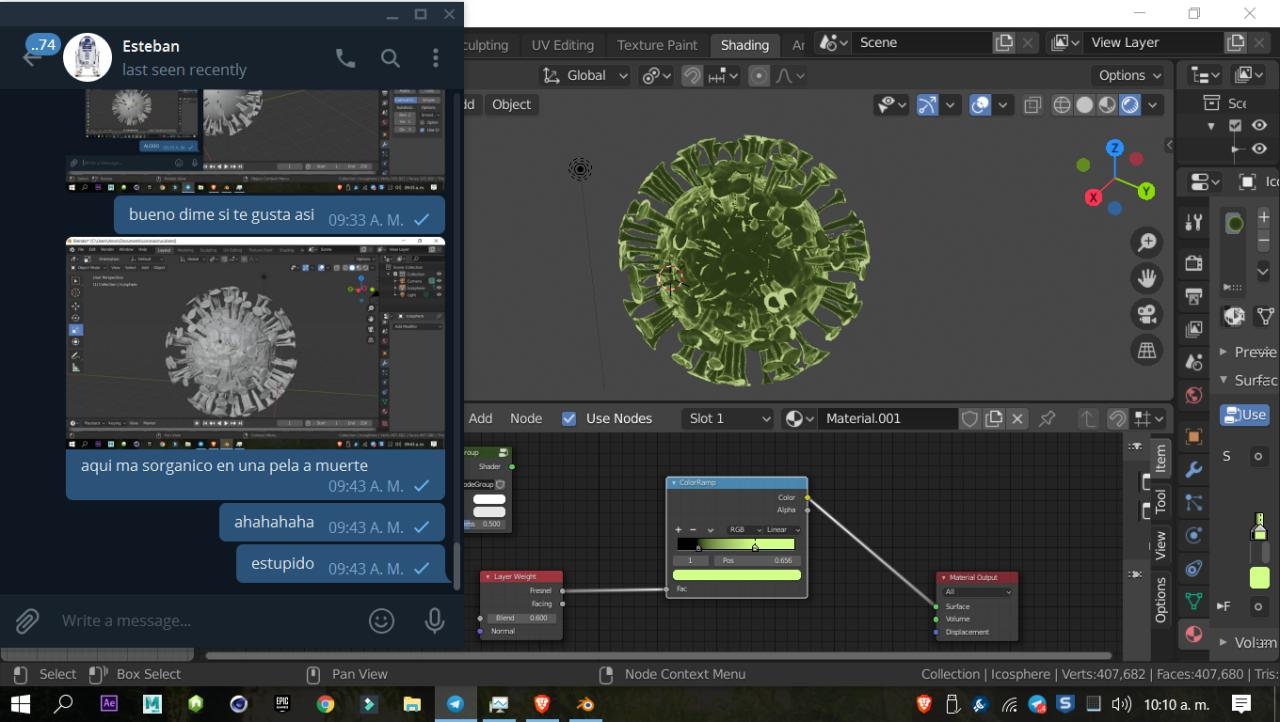Open Blender from the Windows taskbar
The image size is (1280, 722).
(x=584, y=704)
